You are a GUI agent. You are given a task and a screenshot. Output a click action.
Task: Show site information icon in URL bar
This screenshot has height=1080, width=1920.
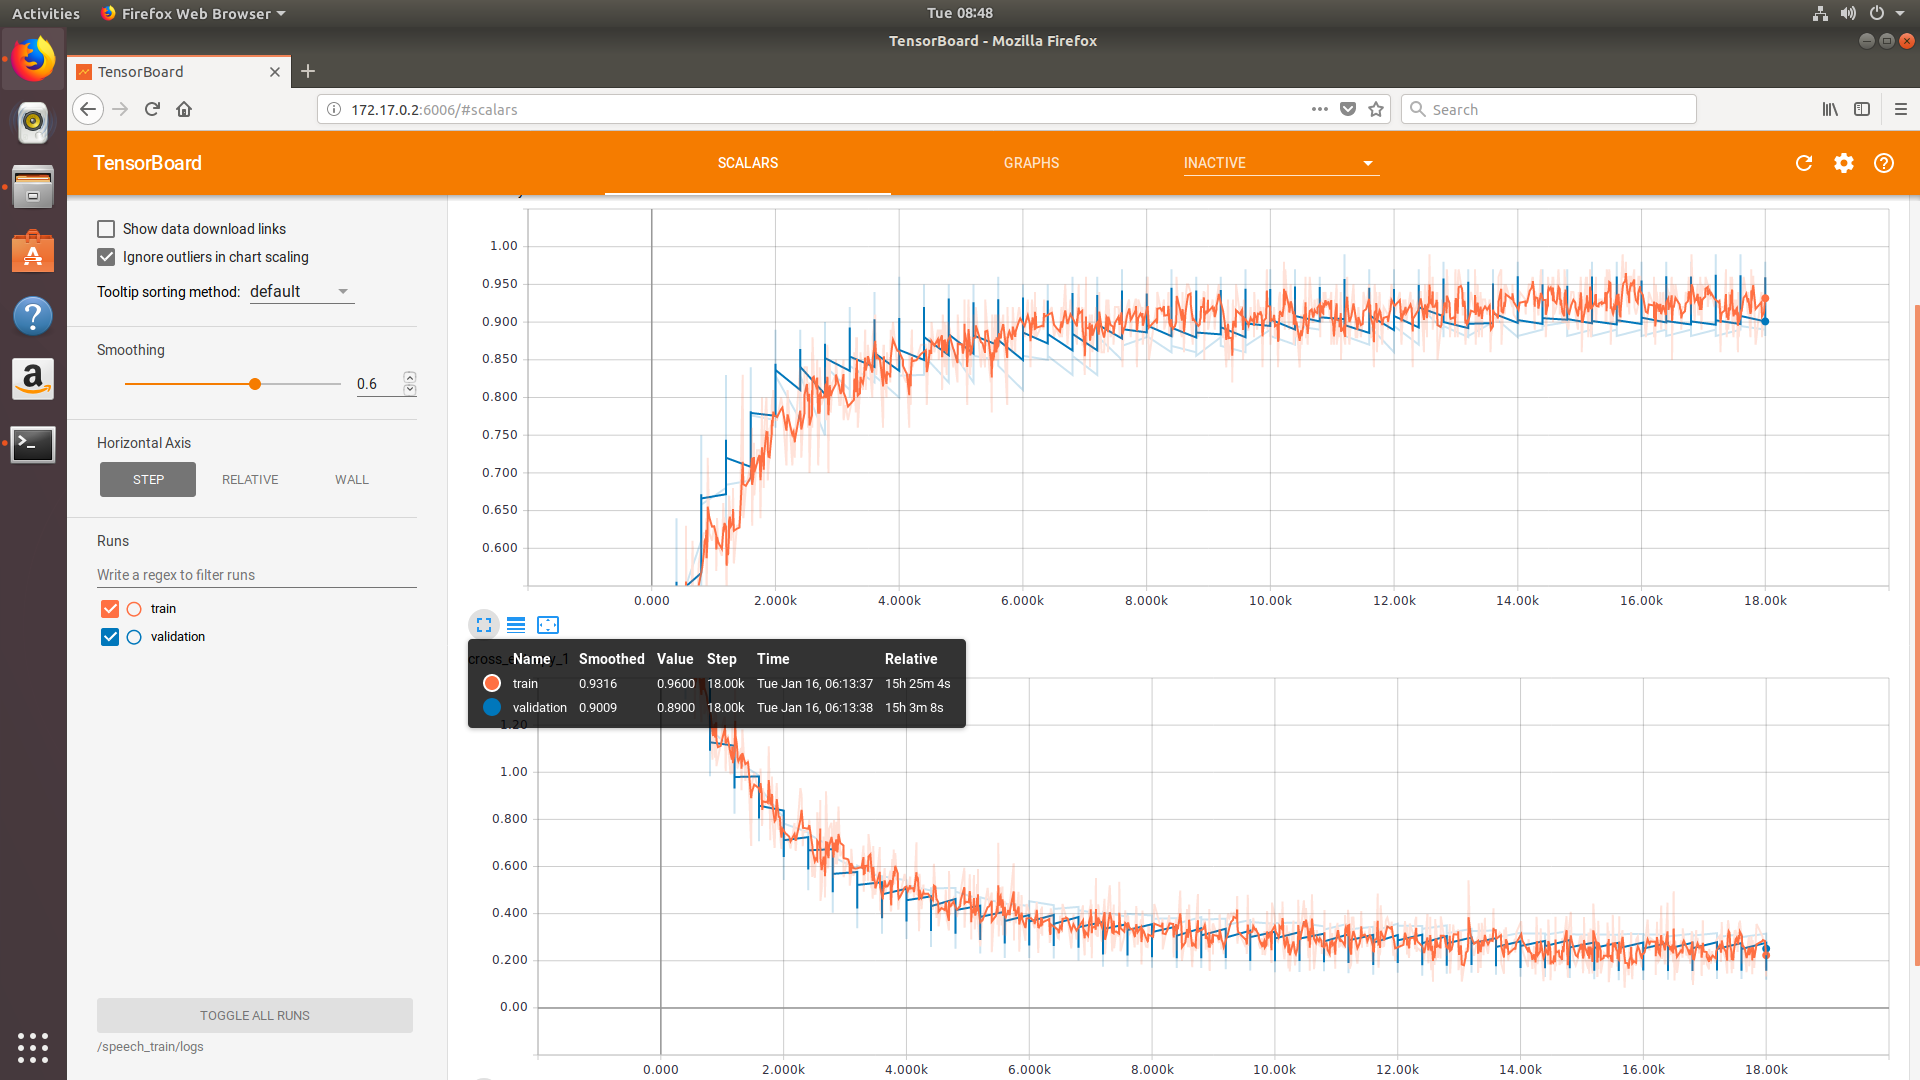pyautogui.click(x=334, y=109)
